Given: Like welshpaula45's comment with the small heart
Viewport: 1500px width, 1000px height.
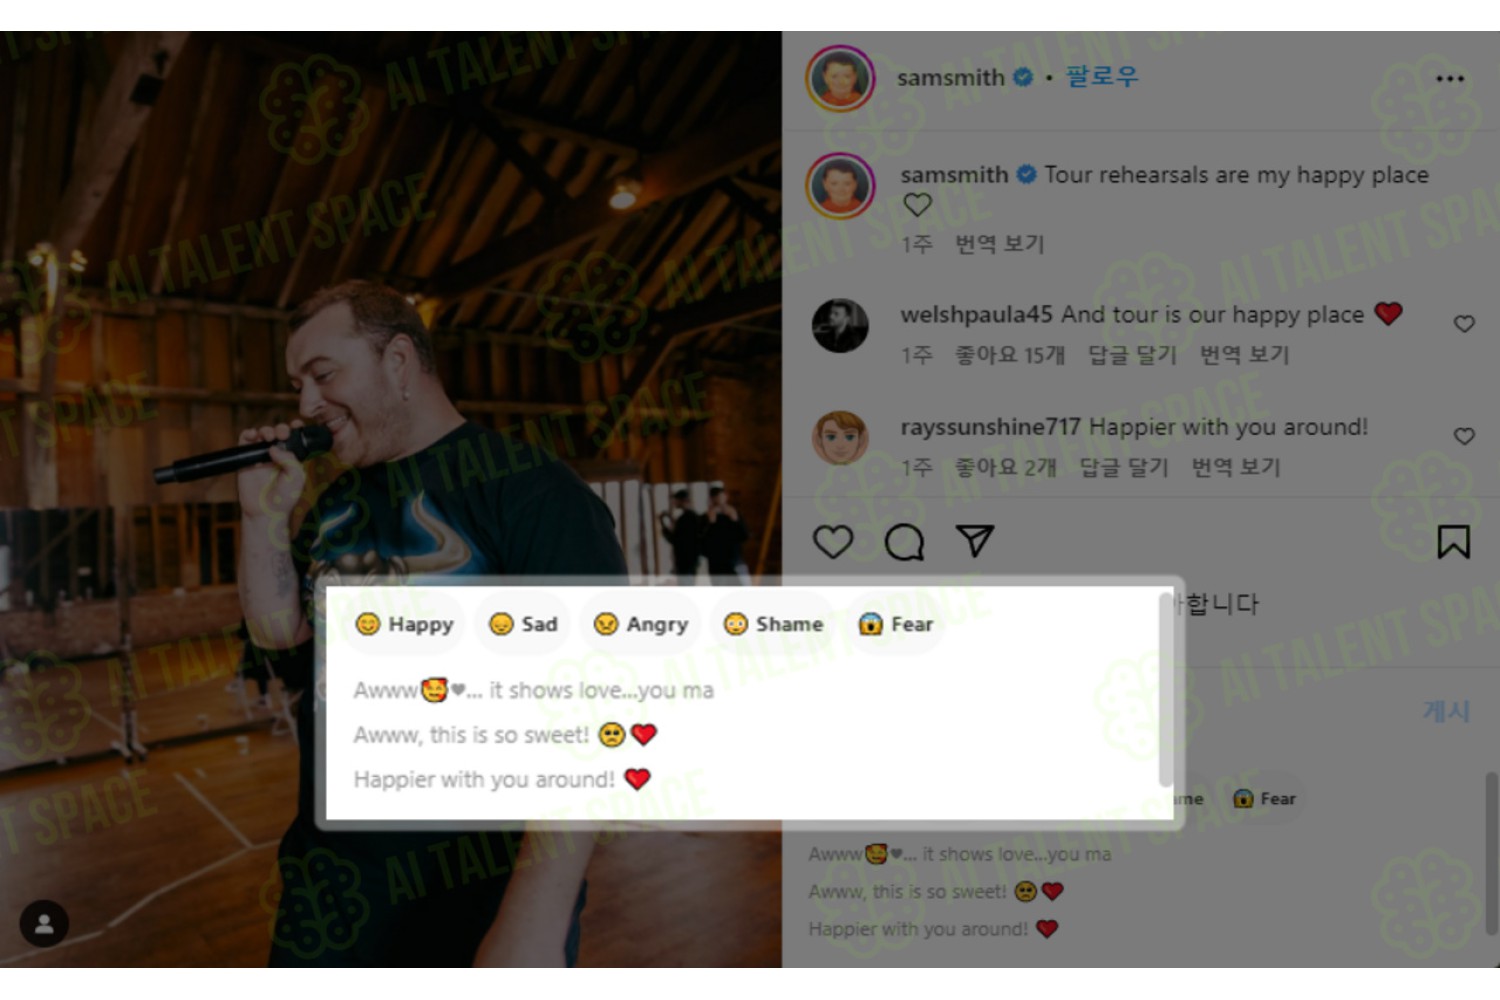Looking at the screenshot, I should tap(1464, 324).
